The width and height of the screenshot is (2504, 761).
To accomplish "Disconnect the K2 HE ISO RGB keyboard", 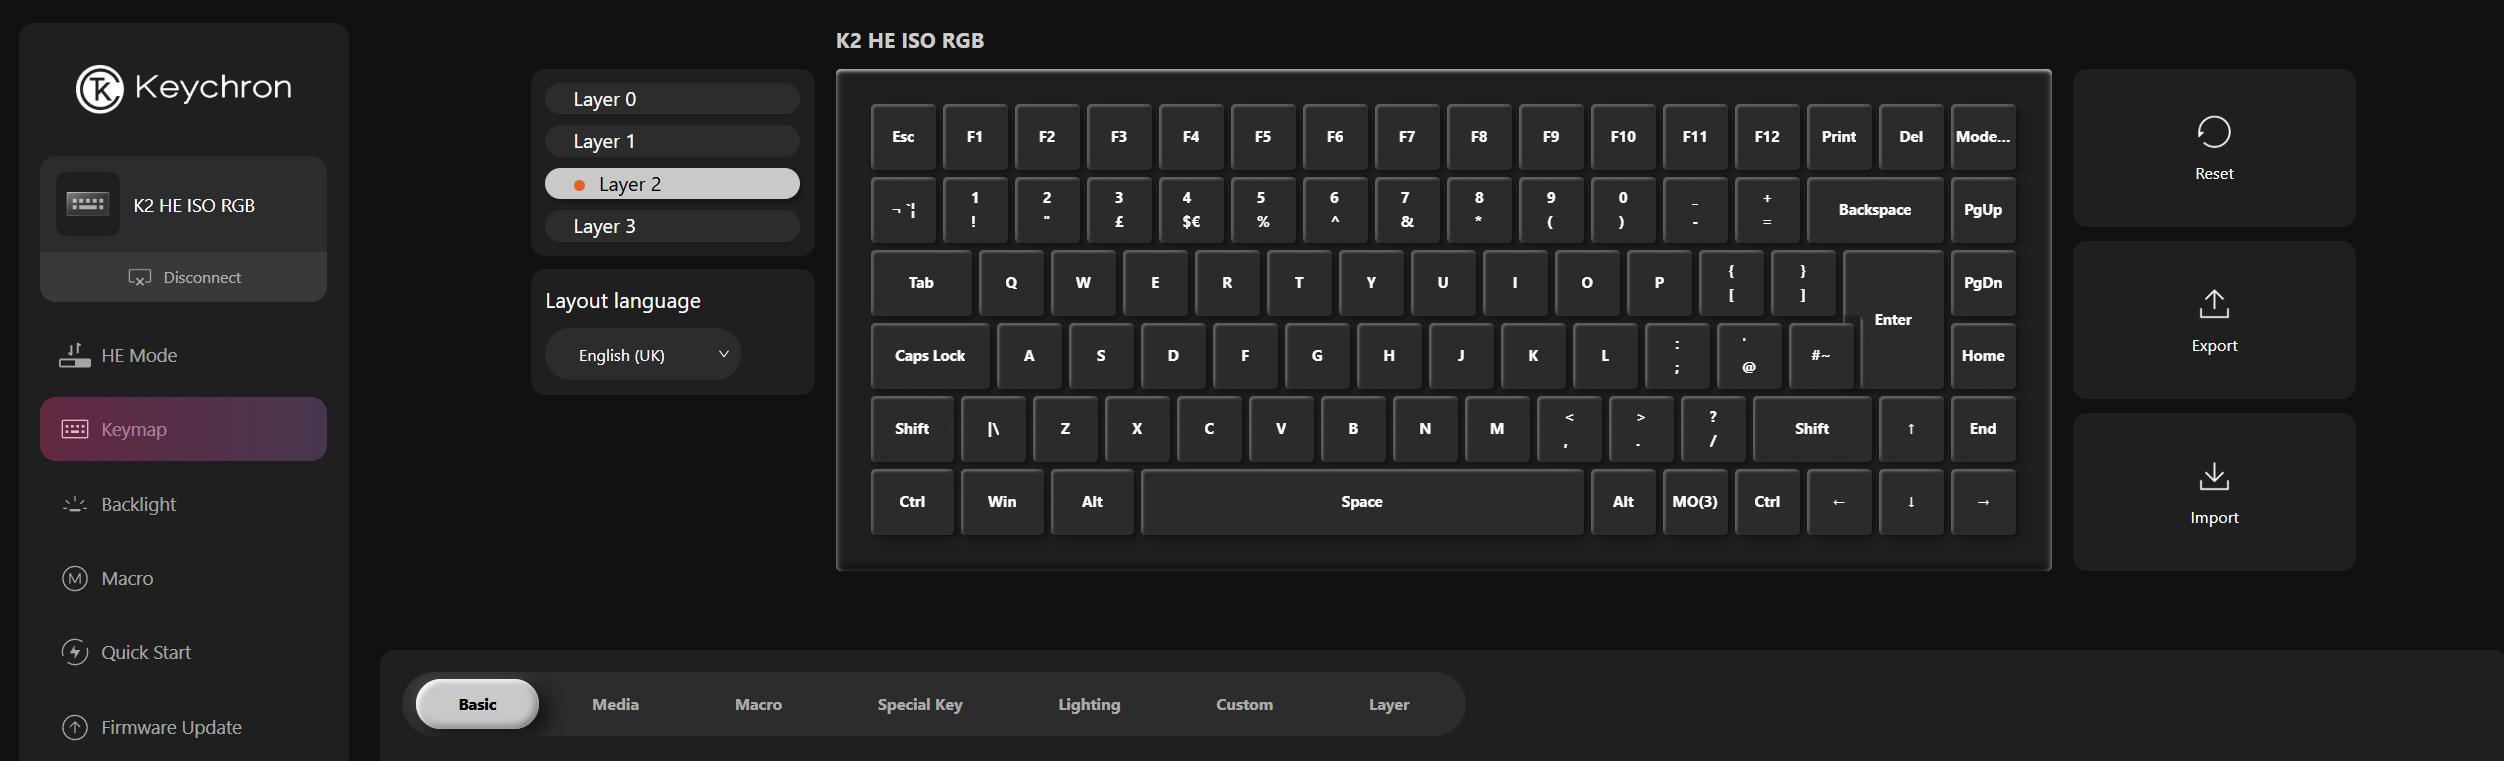I will tap(183, 277).
